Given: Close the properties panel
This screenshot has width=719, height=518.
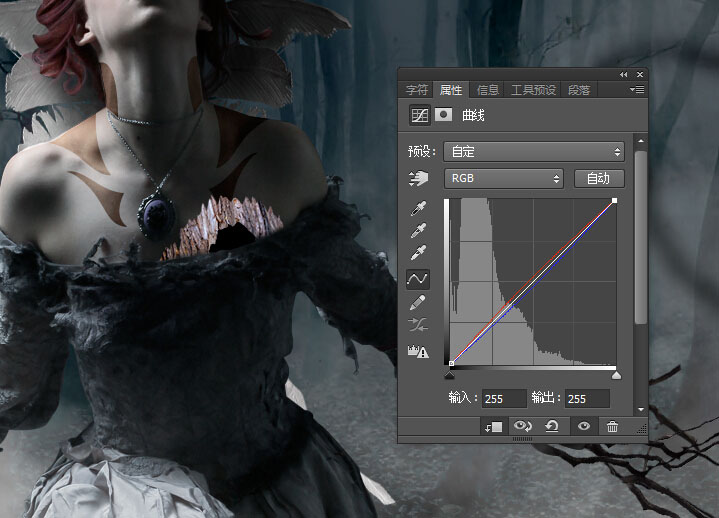Looking at the screenshot, I should [640, 74].
